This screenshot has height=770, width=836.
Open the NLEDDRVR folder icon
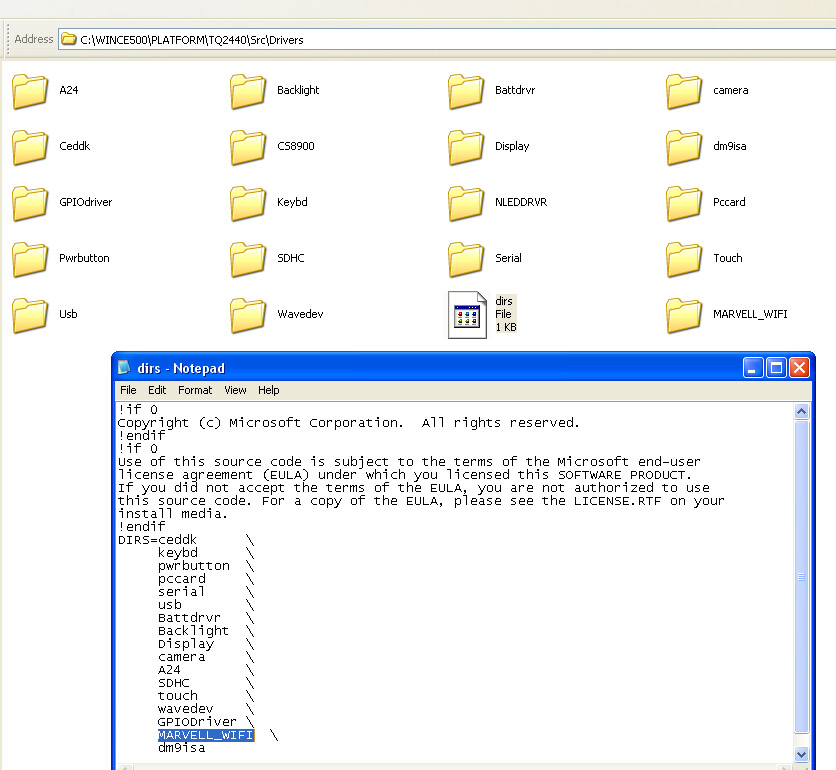466,203
